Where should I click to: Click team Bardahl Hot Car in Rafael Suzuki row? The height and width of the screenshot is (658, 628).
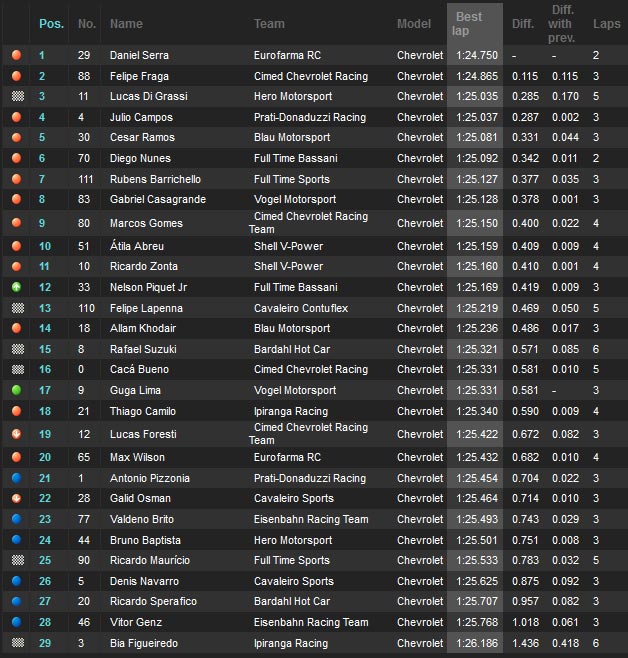tap(292, 349)
